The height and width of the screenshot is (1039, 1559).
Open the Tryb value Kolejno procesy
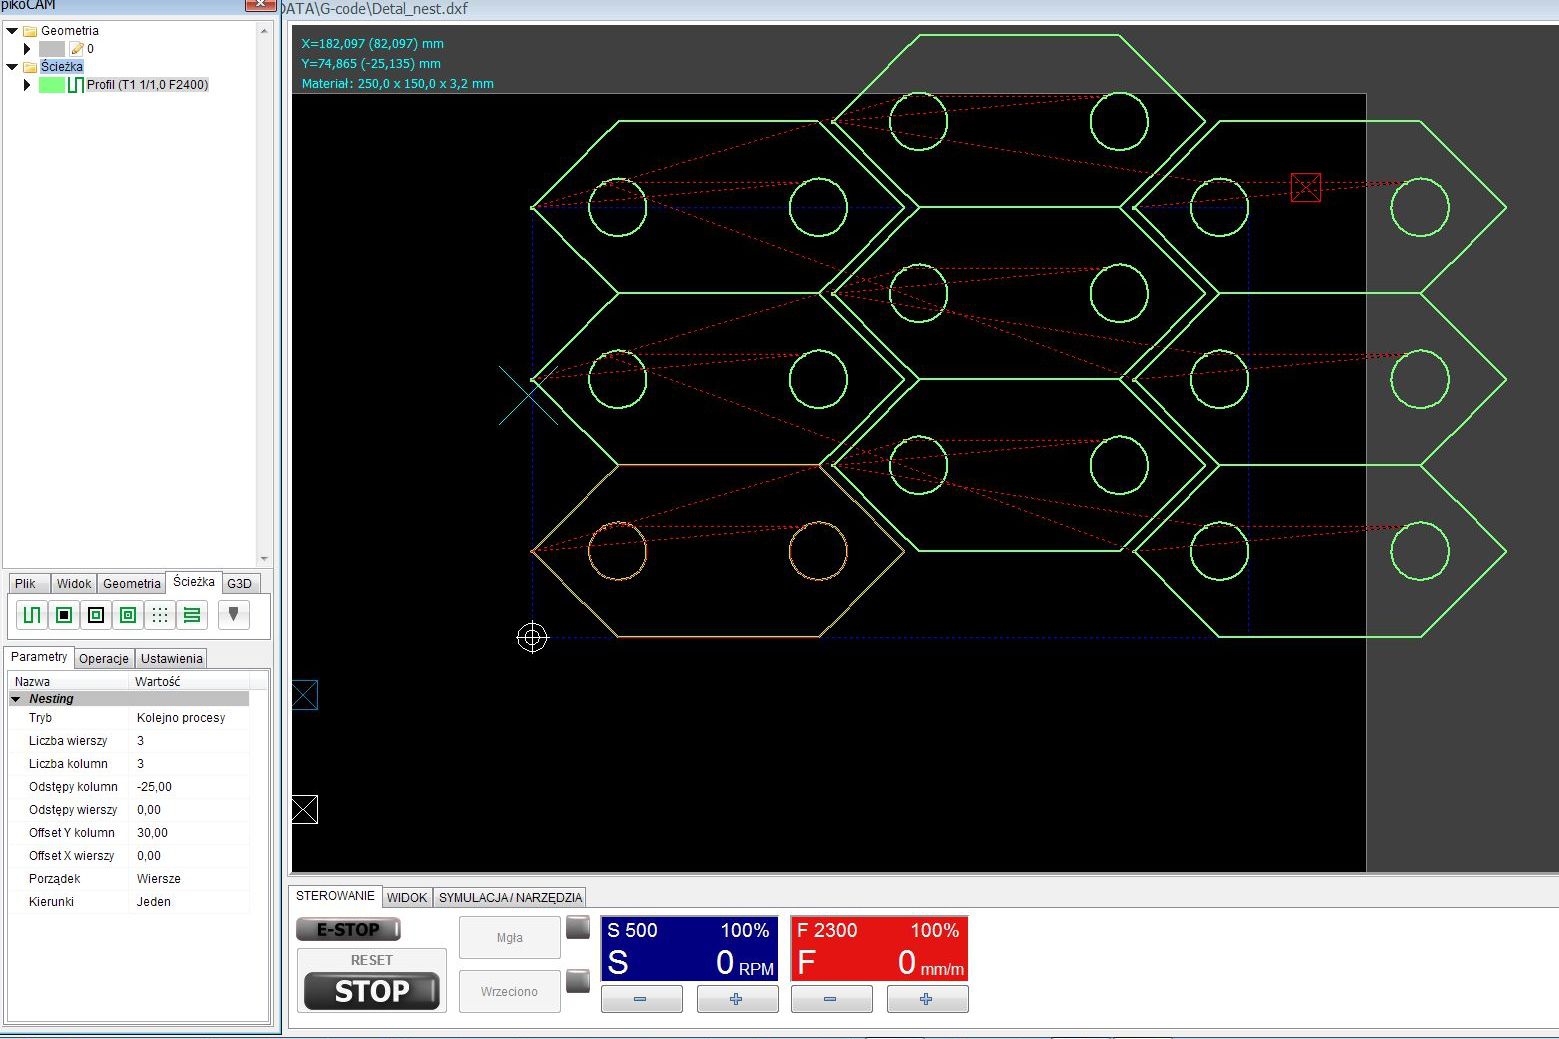coord(181,718)
